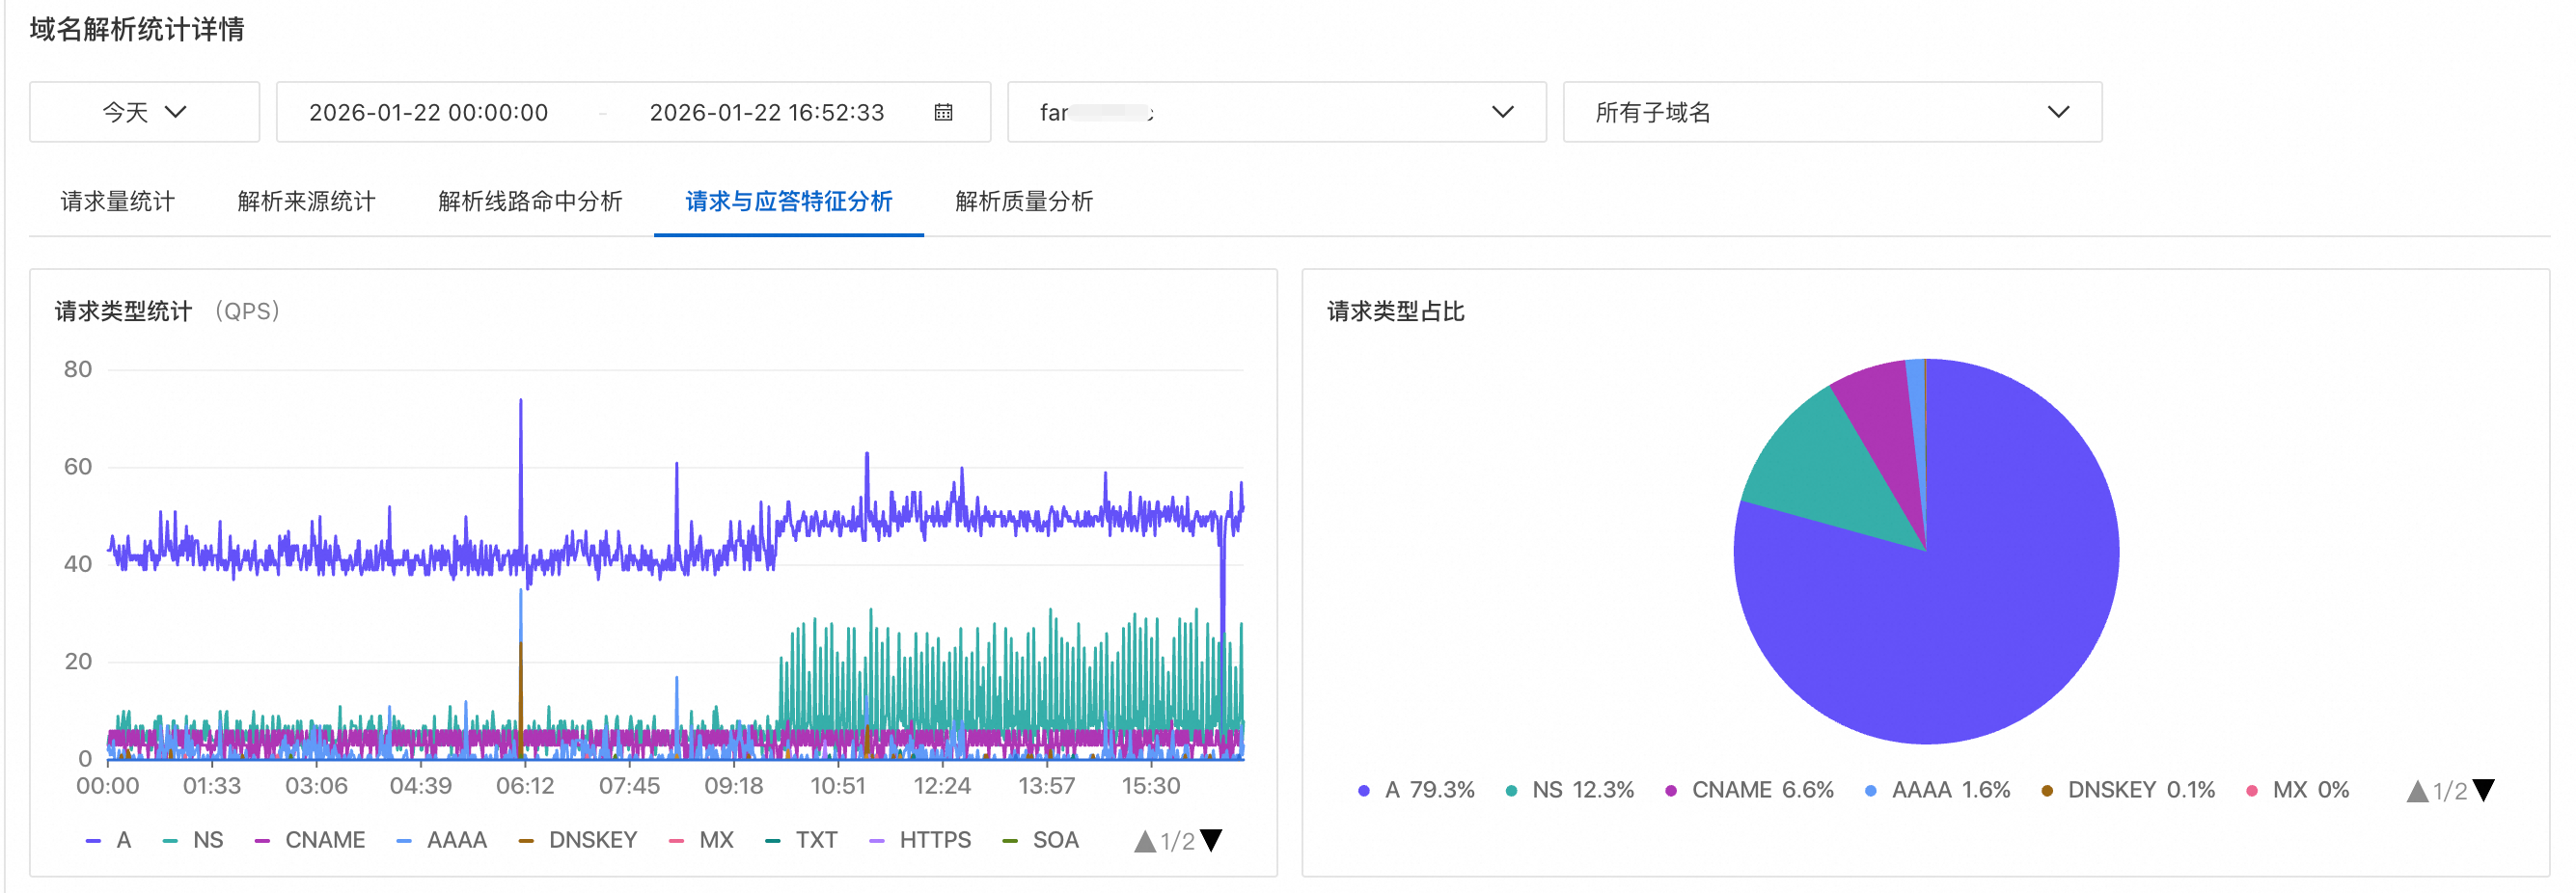Open the calendar icon in date range field
The image size is (2576, 893).
(942, 112)
